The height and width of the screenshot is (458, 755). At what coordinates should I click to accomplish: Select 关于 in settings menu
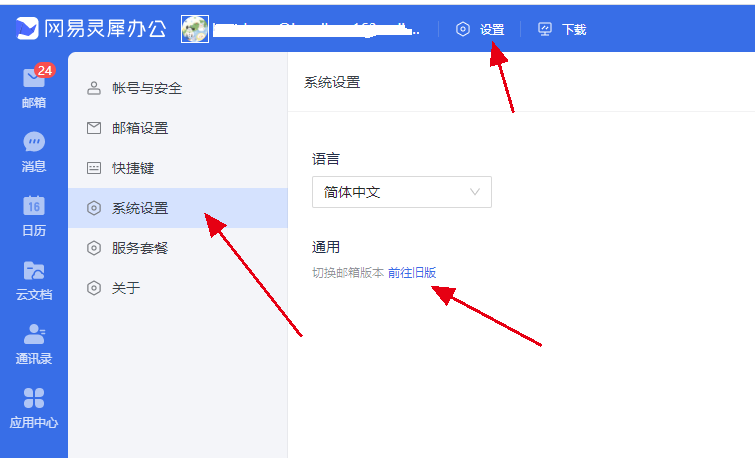(x=178, y=288)
